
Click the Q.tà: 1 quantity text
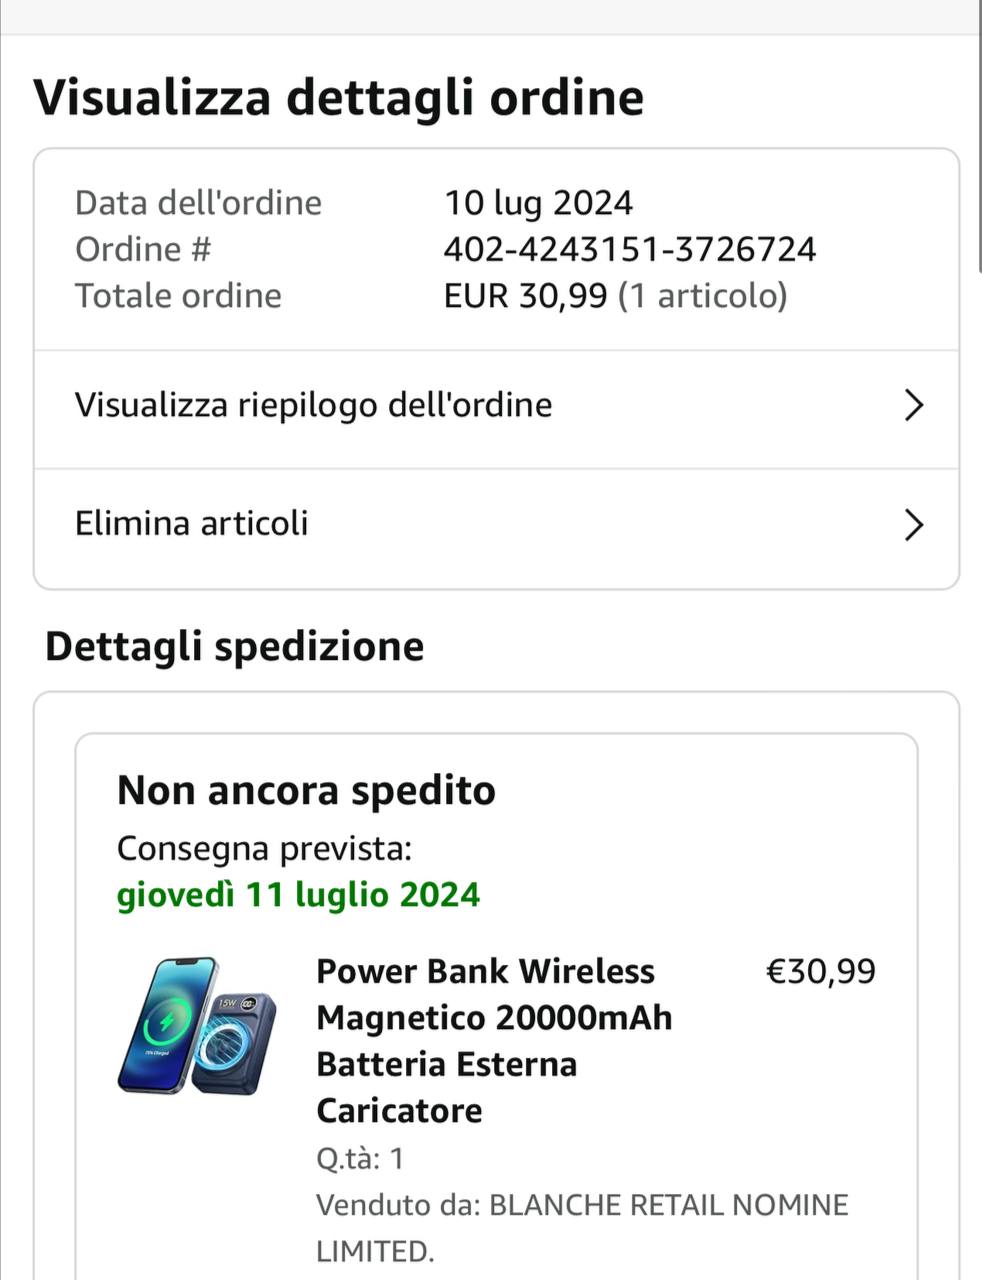pos(360,1158)
